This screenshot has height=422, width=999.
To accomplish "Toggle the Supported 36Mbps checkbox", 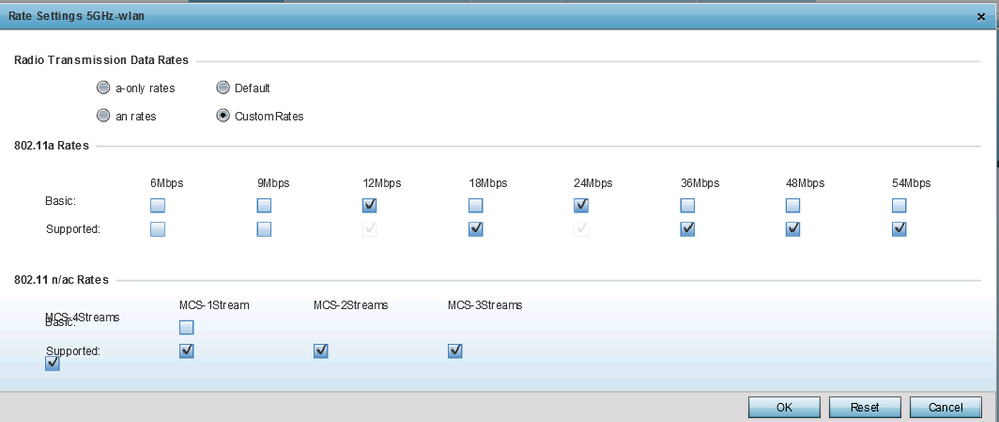I will [687, 229].
